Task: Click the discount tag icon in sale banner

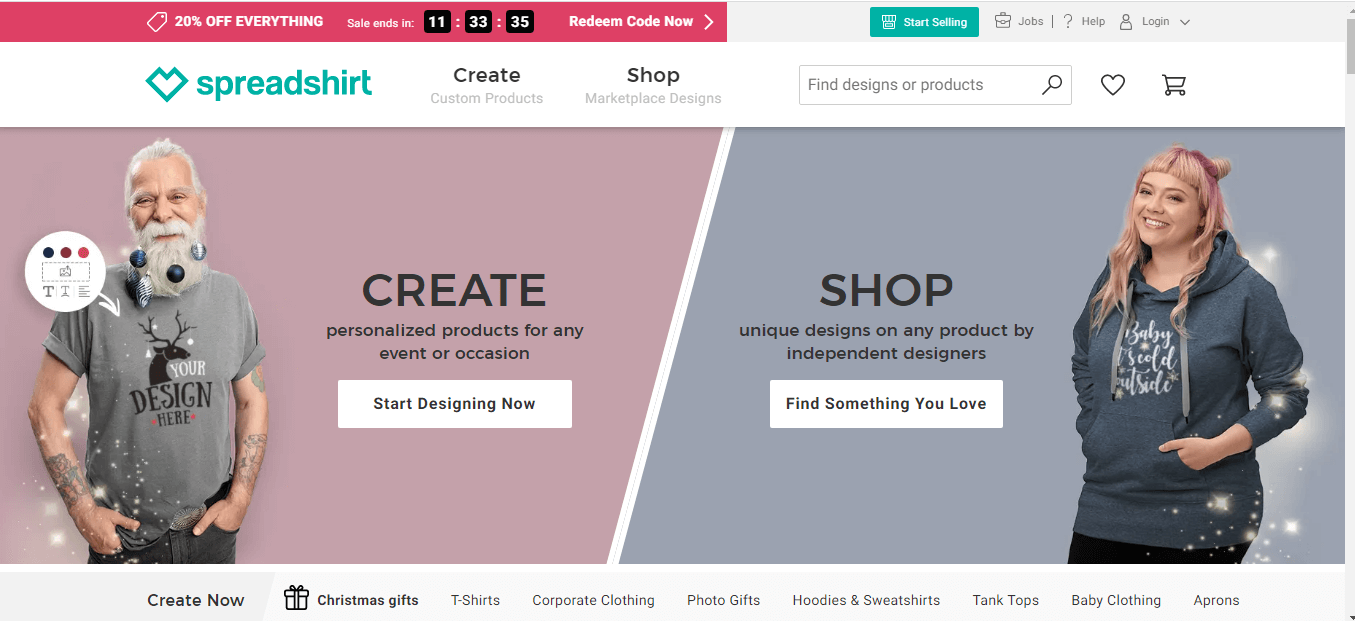Action: tap(156, 21)
